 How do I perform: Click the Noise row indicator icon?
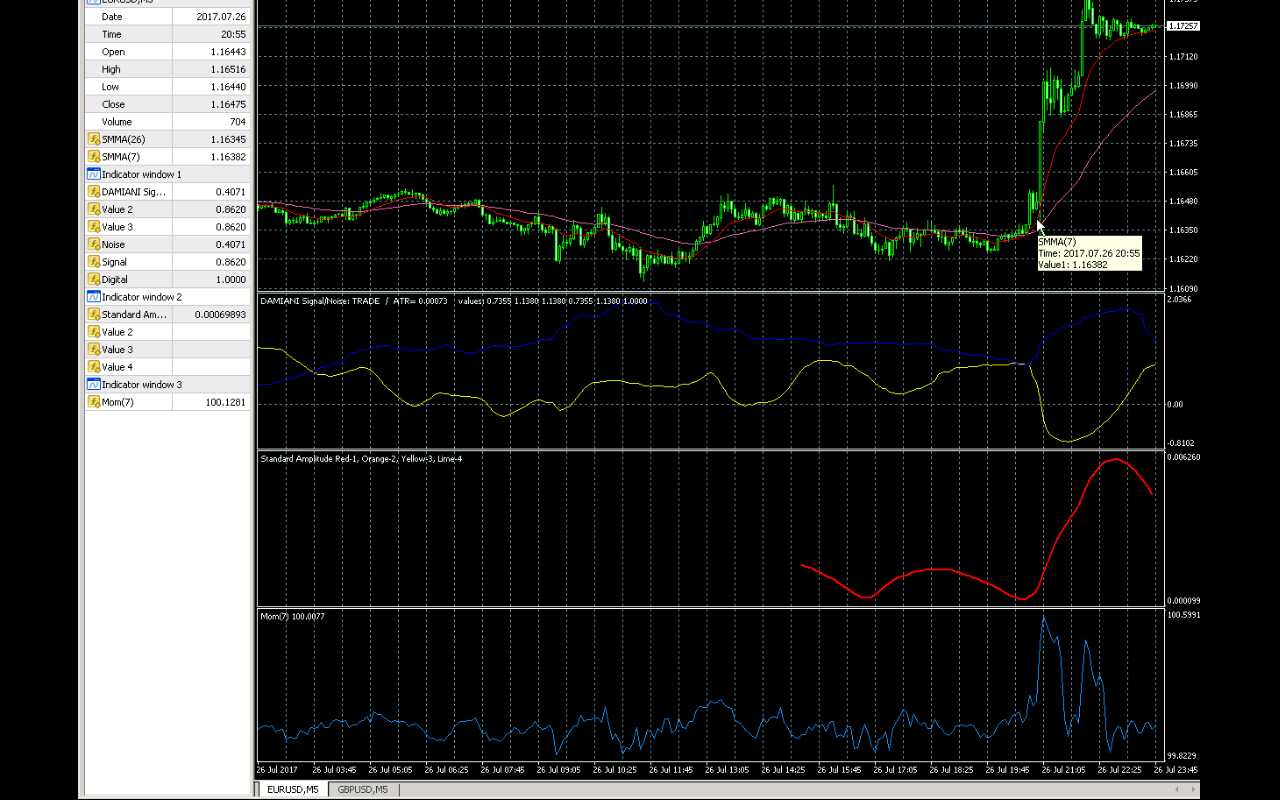tap(94, 244)
